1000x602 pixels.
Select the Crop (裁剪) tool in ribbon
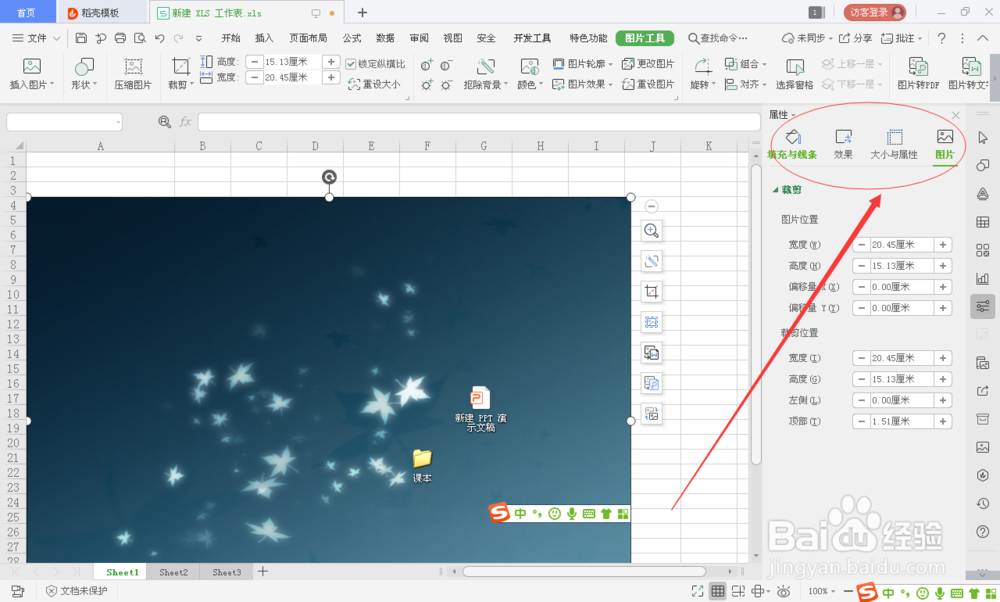[x=181, y=66]
